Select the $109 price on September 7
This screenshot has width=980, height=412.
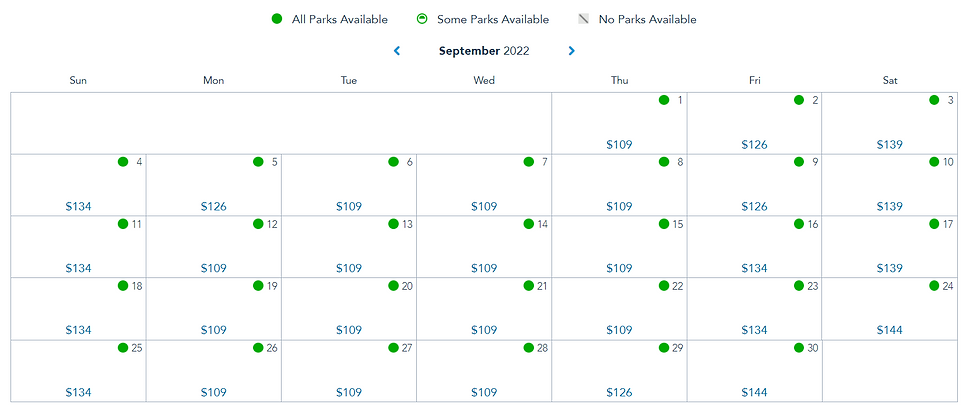tap(484, 206)
